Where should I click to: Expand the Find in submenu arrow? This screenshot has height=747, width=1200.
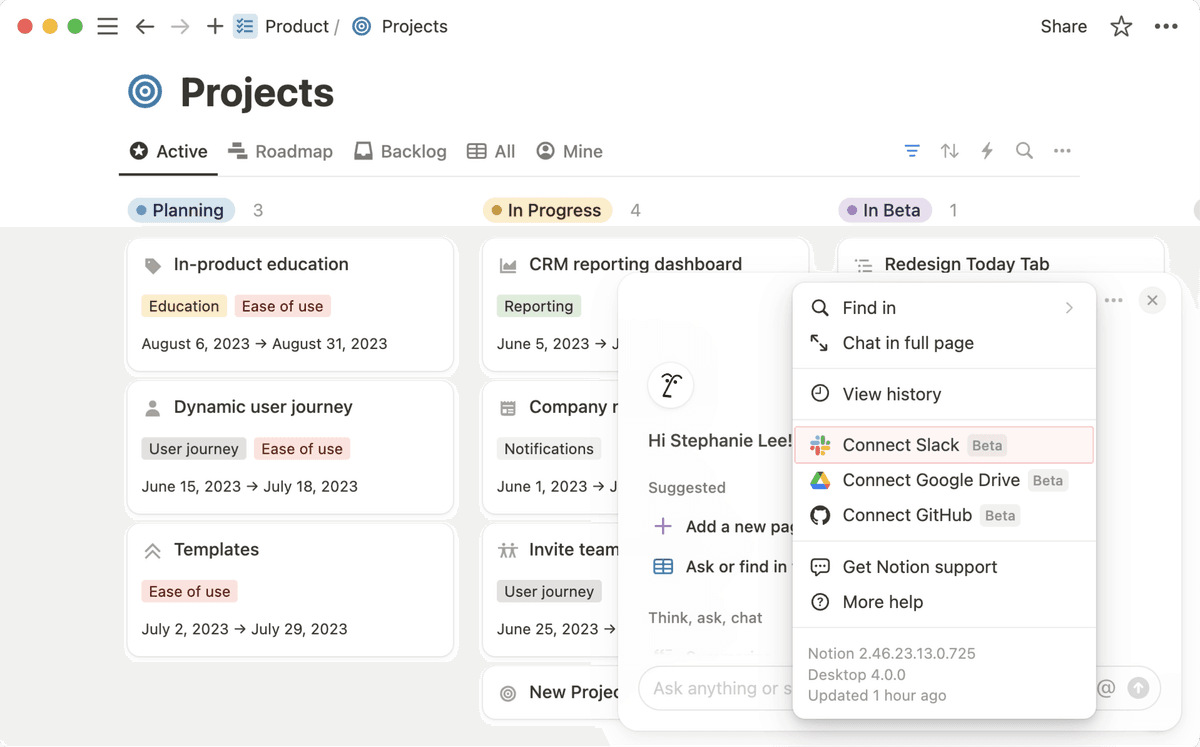pos(1069,308)
